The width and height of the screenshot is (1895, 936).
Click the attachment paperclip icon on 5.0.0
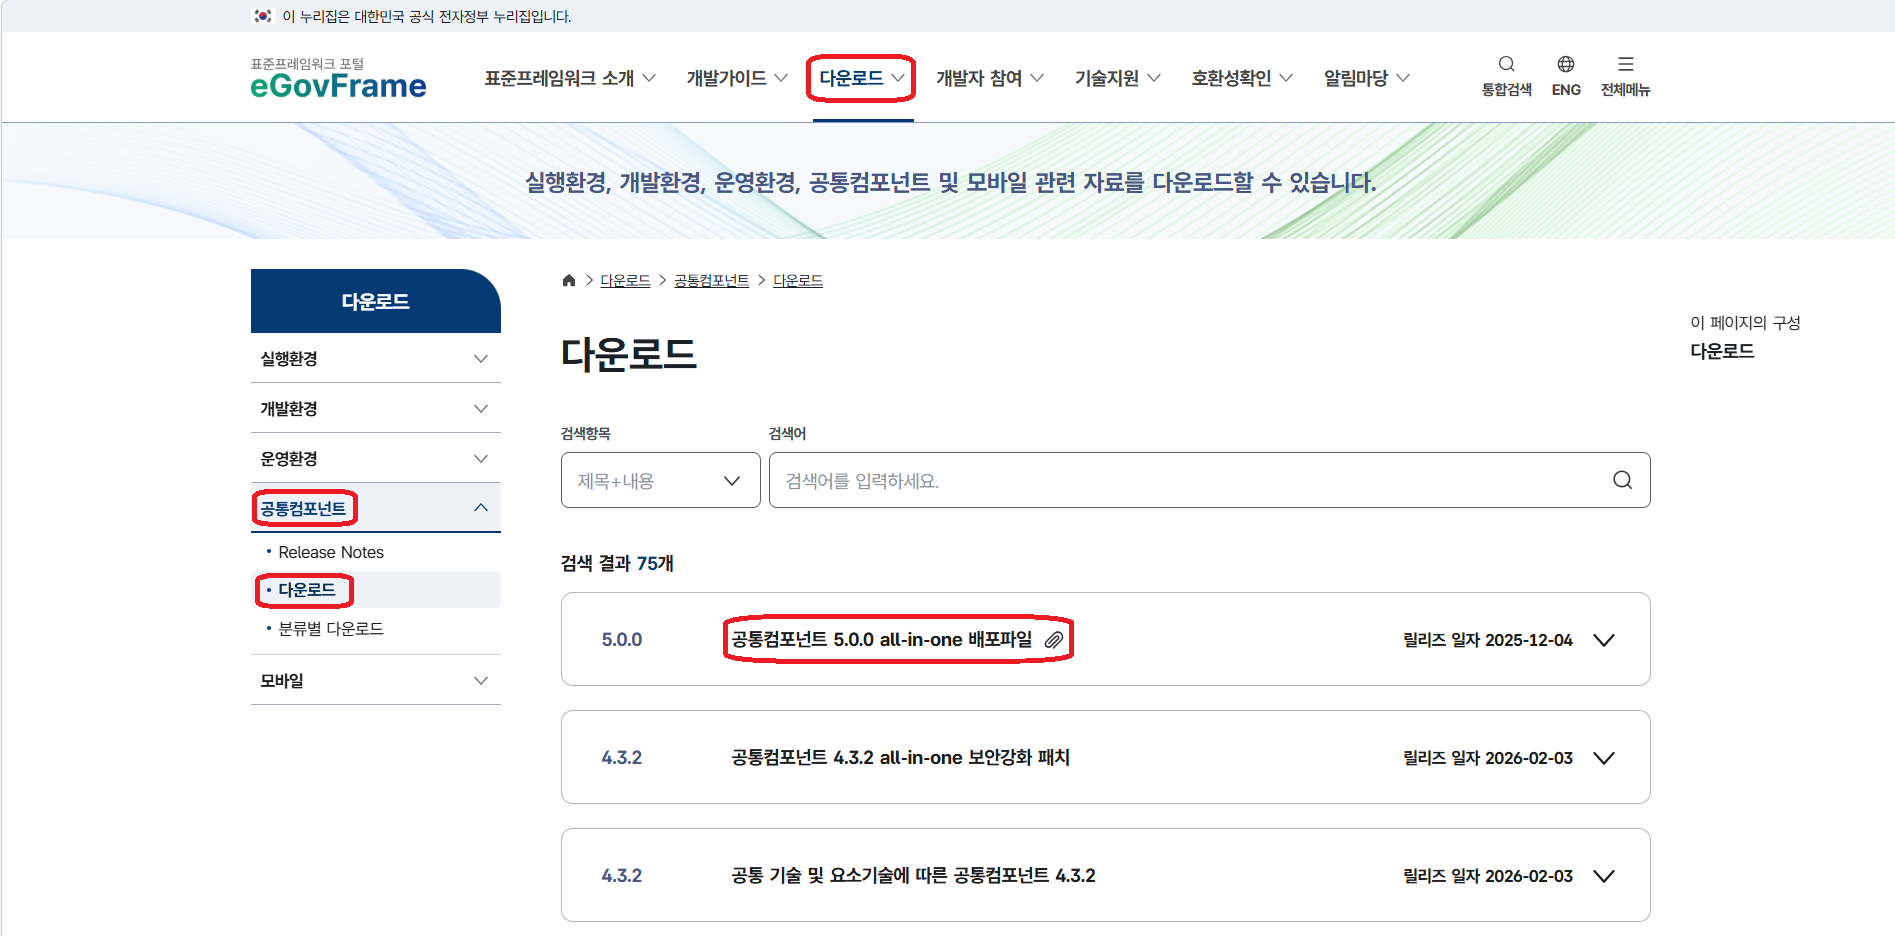click(1053, 640)
